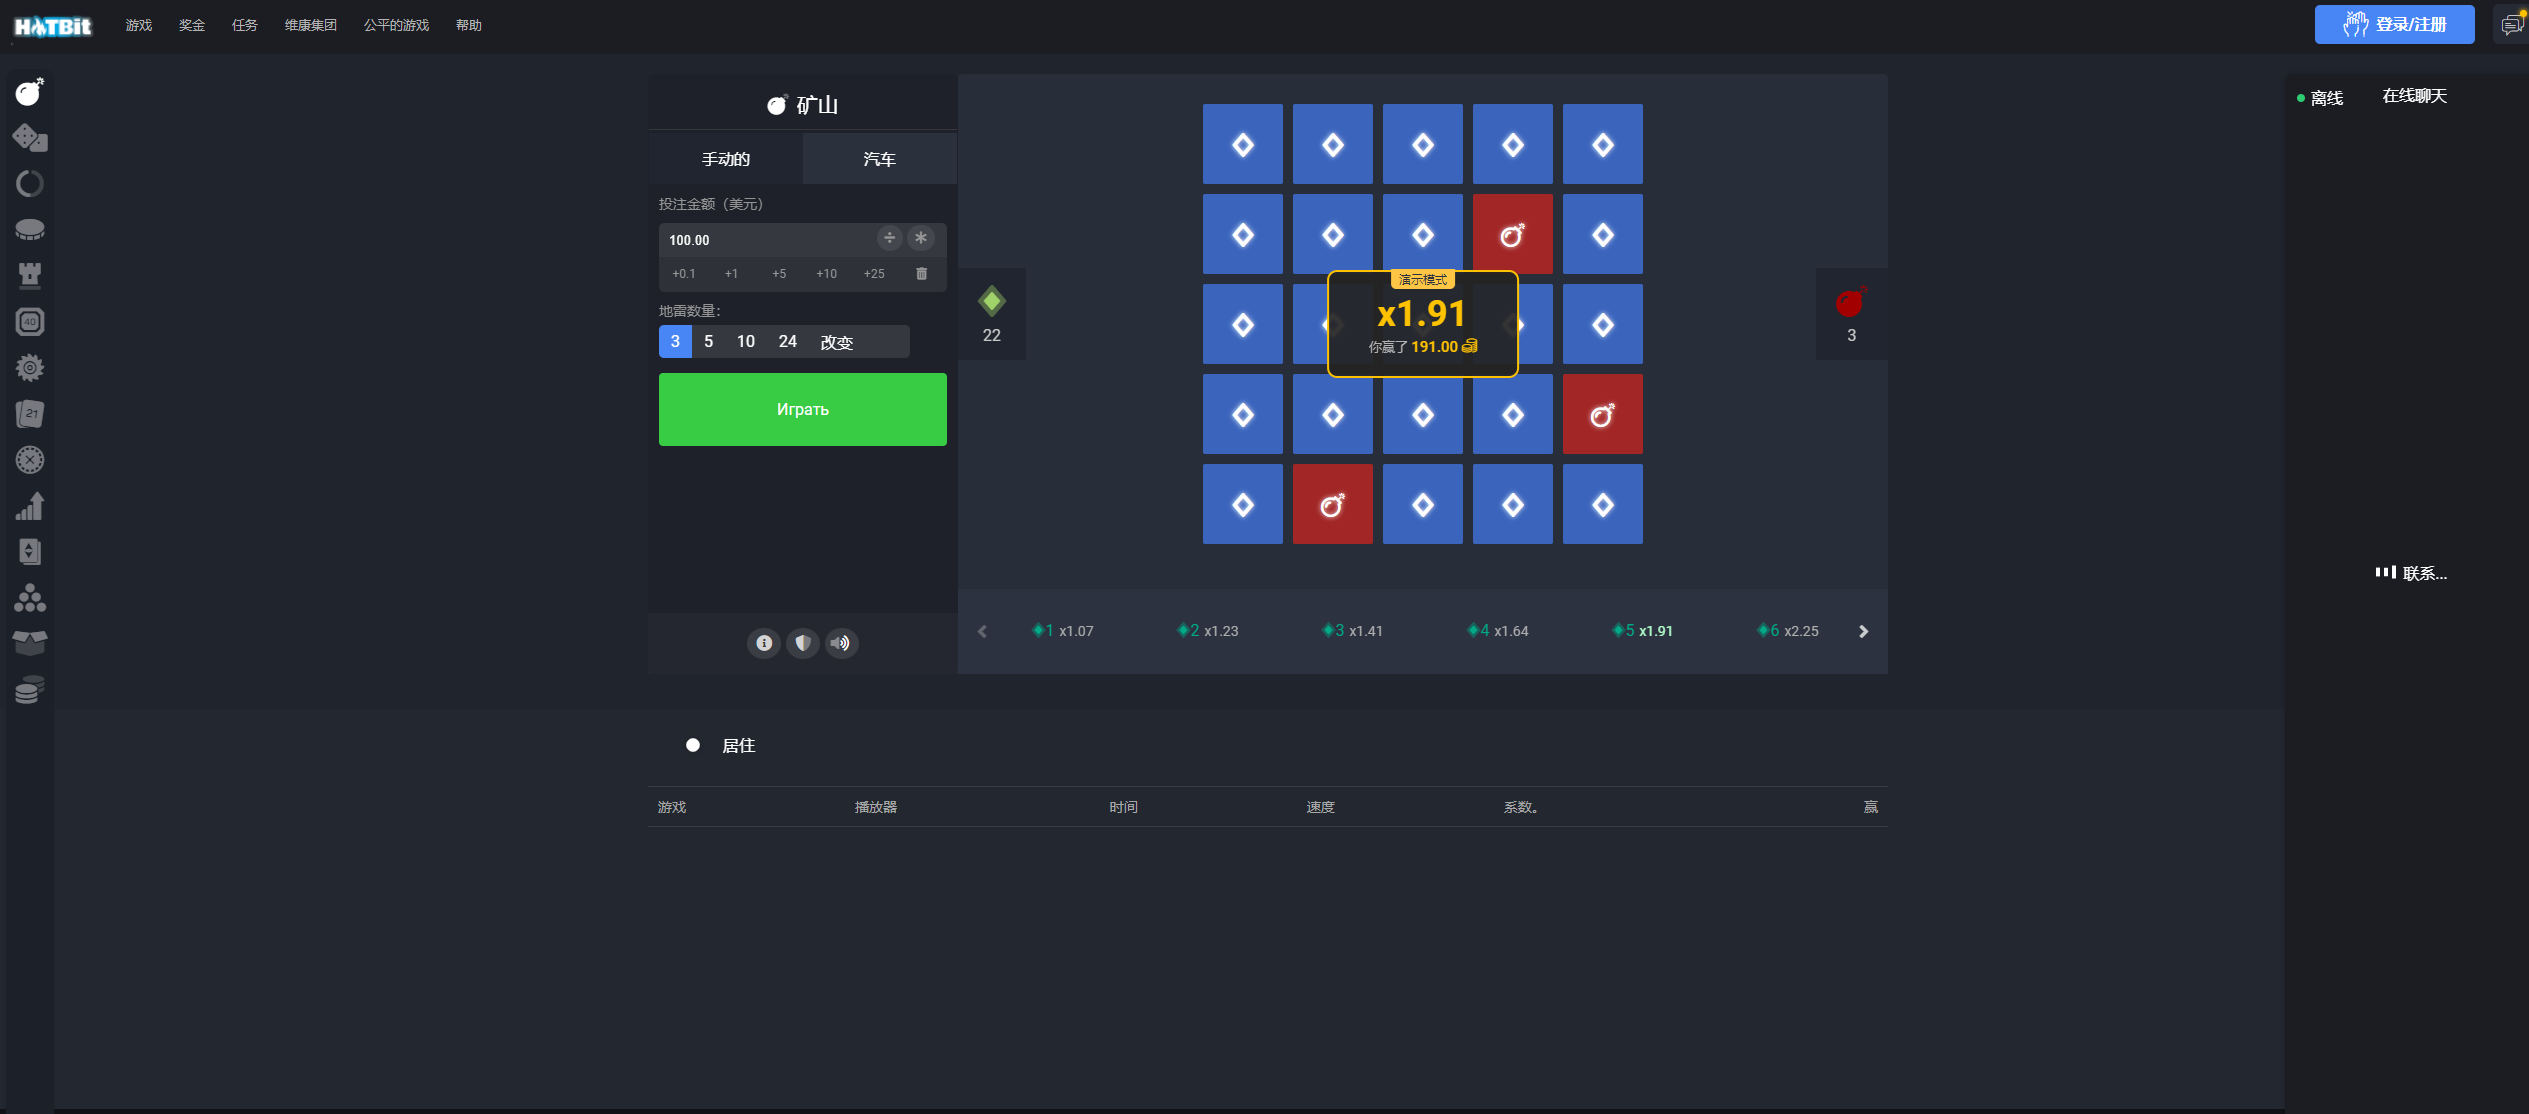This screenshot has height=1114, width=2529.
Task: Select mine count option 5
Action: pyautogui.click(x=708, y=342)
